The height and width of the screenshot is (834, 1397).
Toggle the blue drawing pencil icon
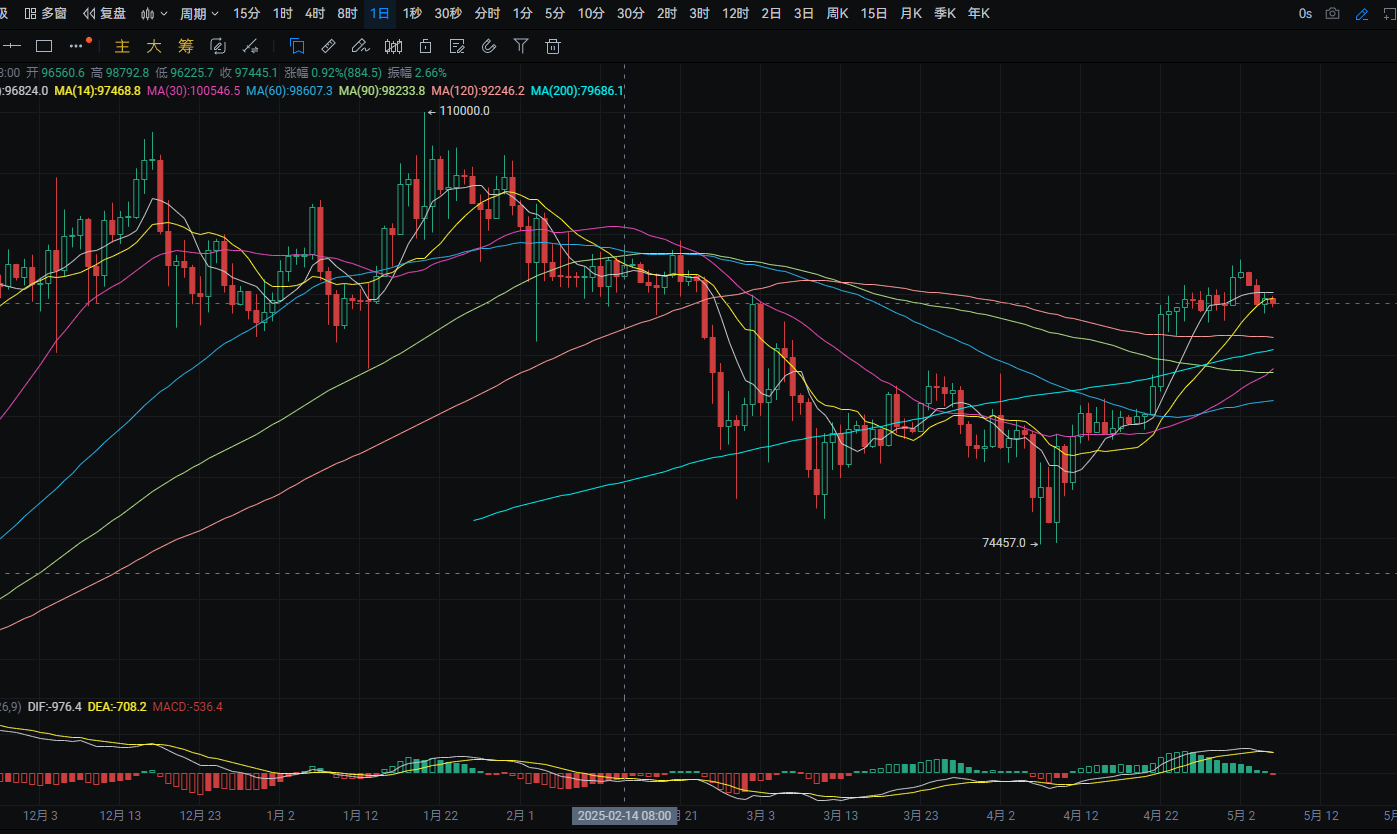tap(1361, 13)
